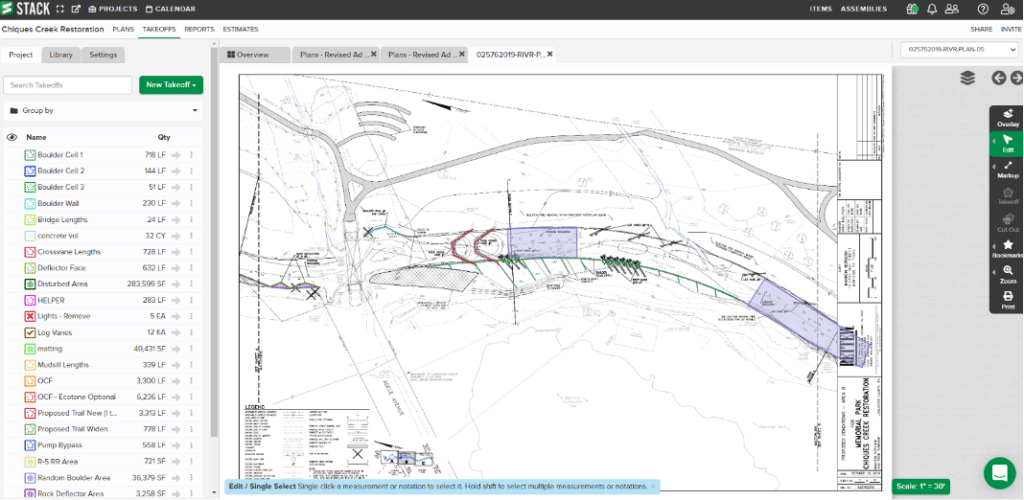This screenshot has height=500, width=1024.
Task: Open more options for Pump Bypass
Action: 191,445
